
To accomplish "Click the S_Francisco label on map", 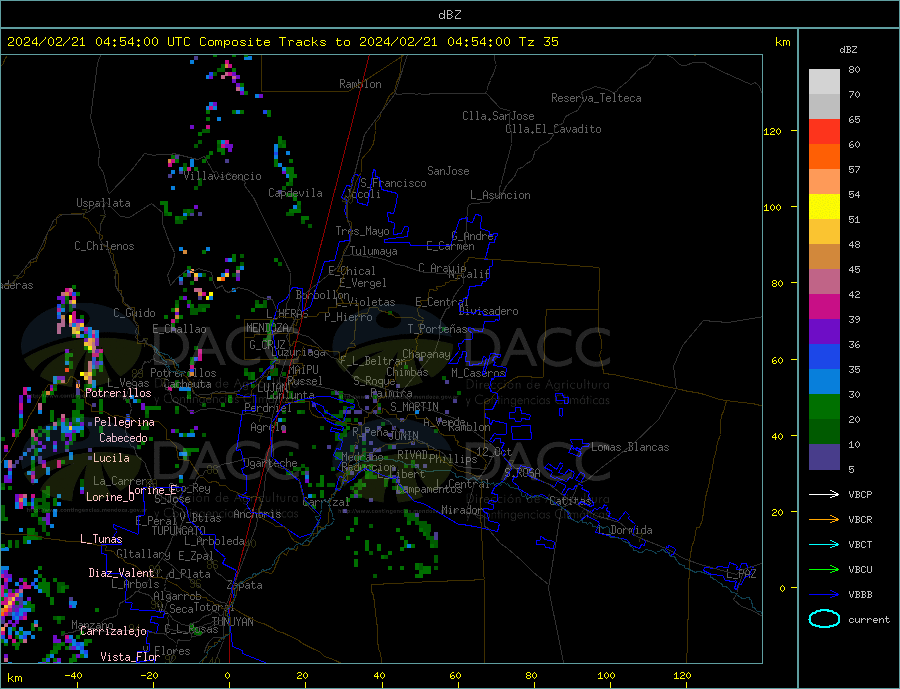I will [x=393, y=183].
